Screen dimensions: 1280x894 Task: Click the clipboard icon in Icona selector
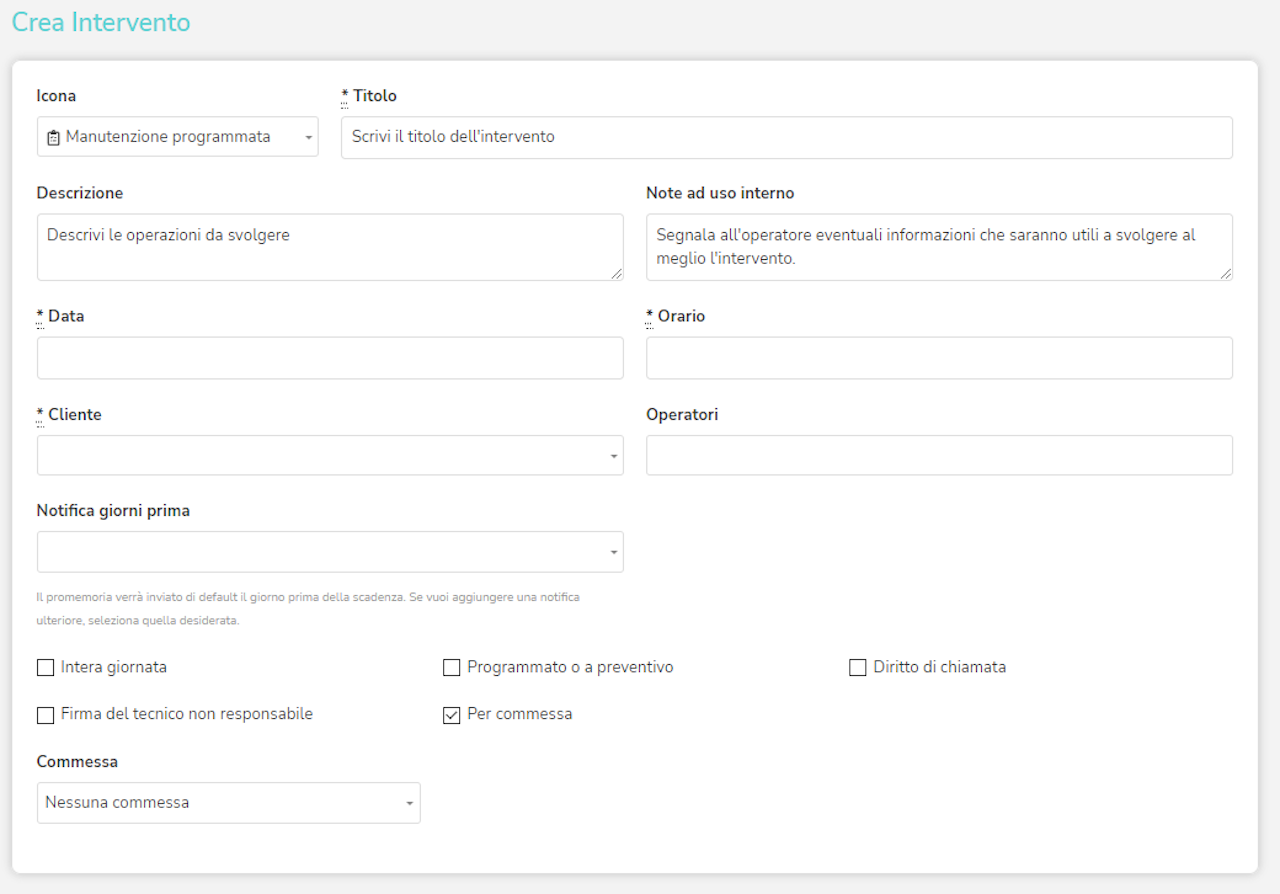54,138
